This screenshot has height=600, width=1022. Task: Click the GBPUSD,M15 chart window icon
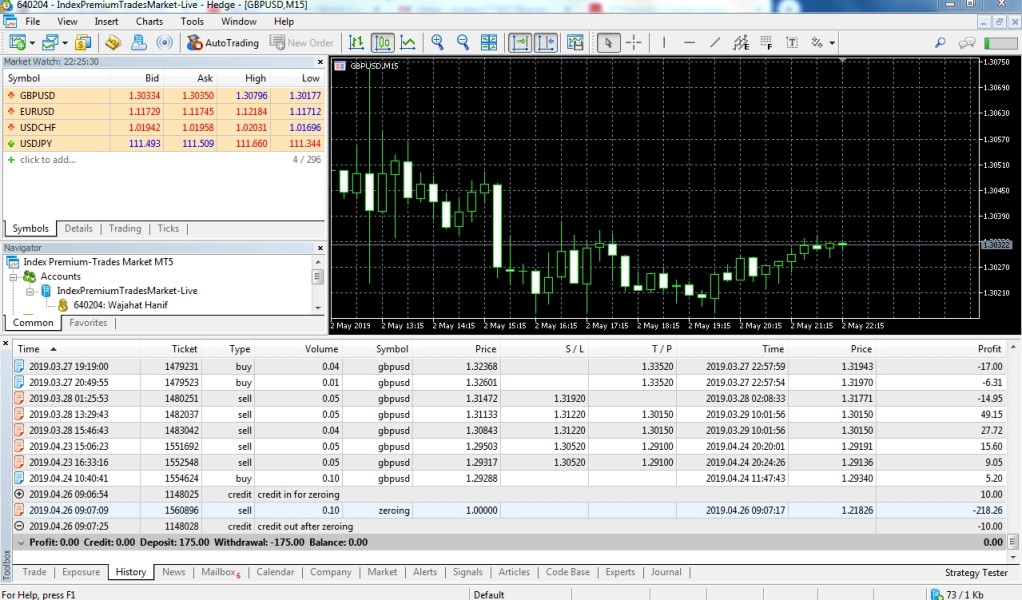click(340, 66)
